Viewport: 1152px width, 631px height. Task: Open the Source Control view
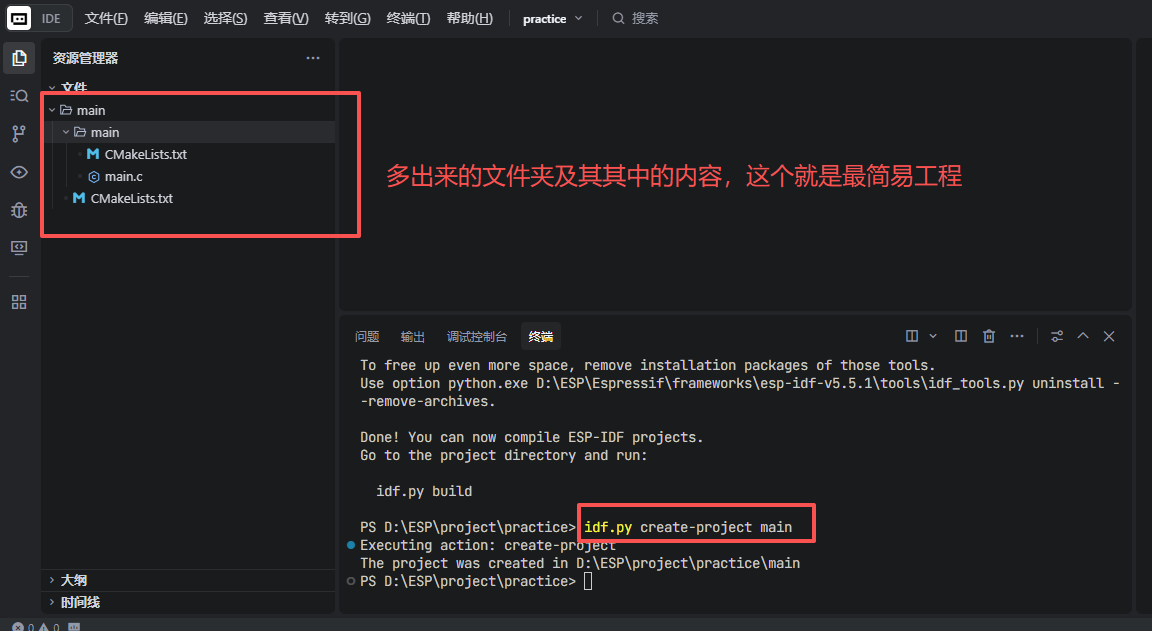[x=19, y=134]
